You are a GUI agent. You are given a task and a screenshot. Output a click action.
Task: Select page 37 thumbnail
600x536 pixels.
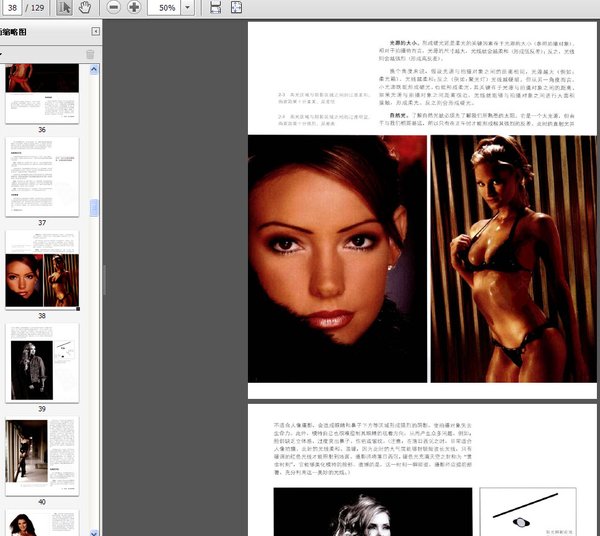(x=42, y=175)
